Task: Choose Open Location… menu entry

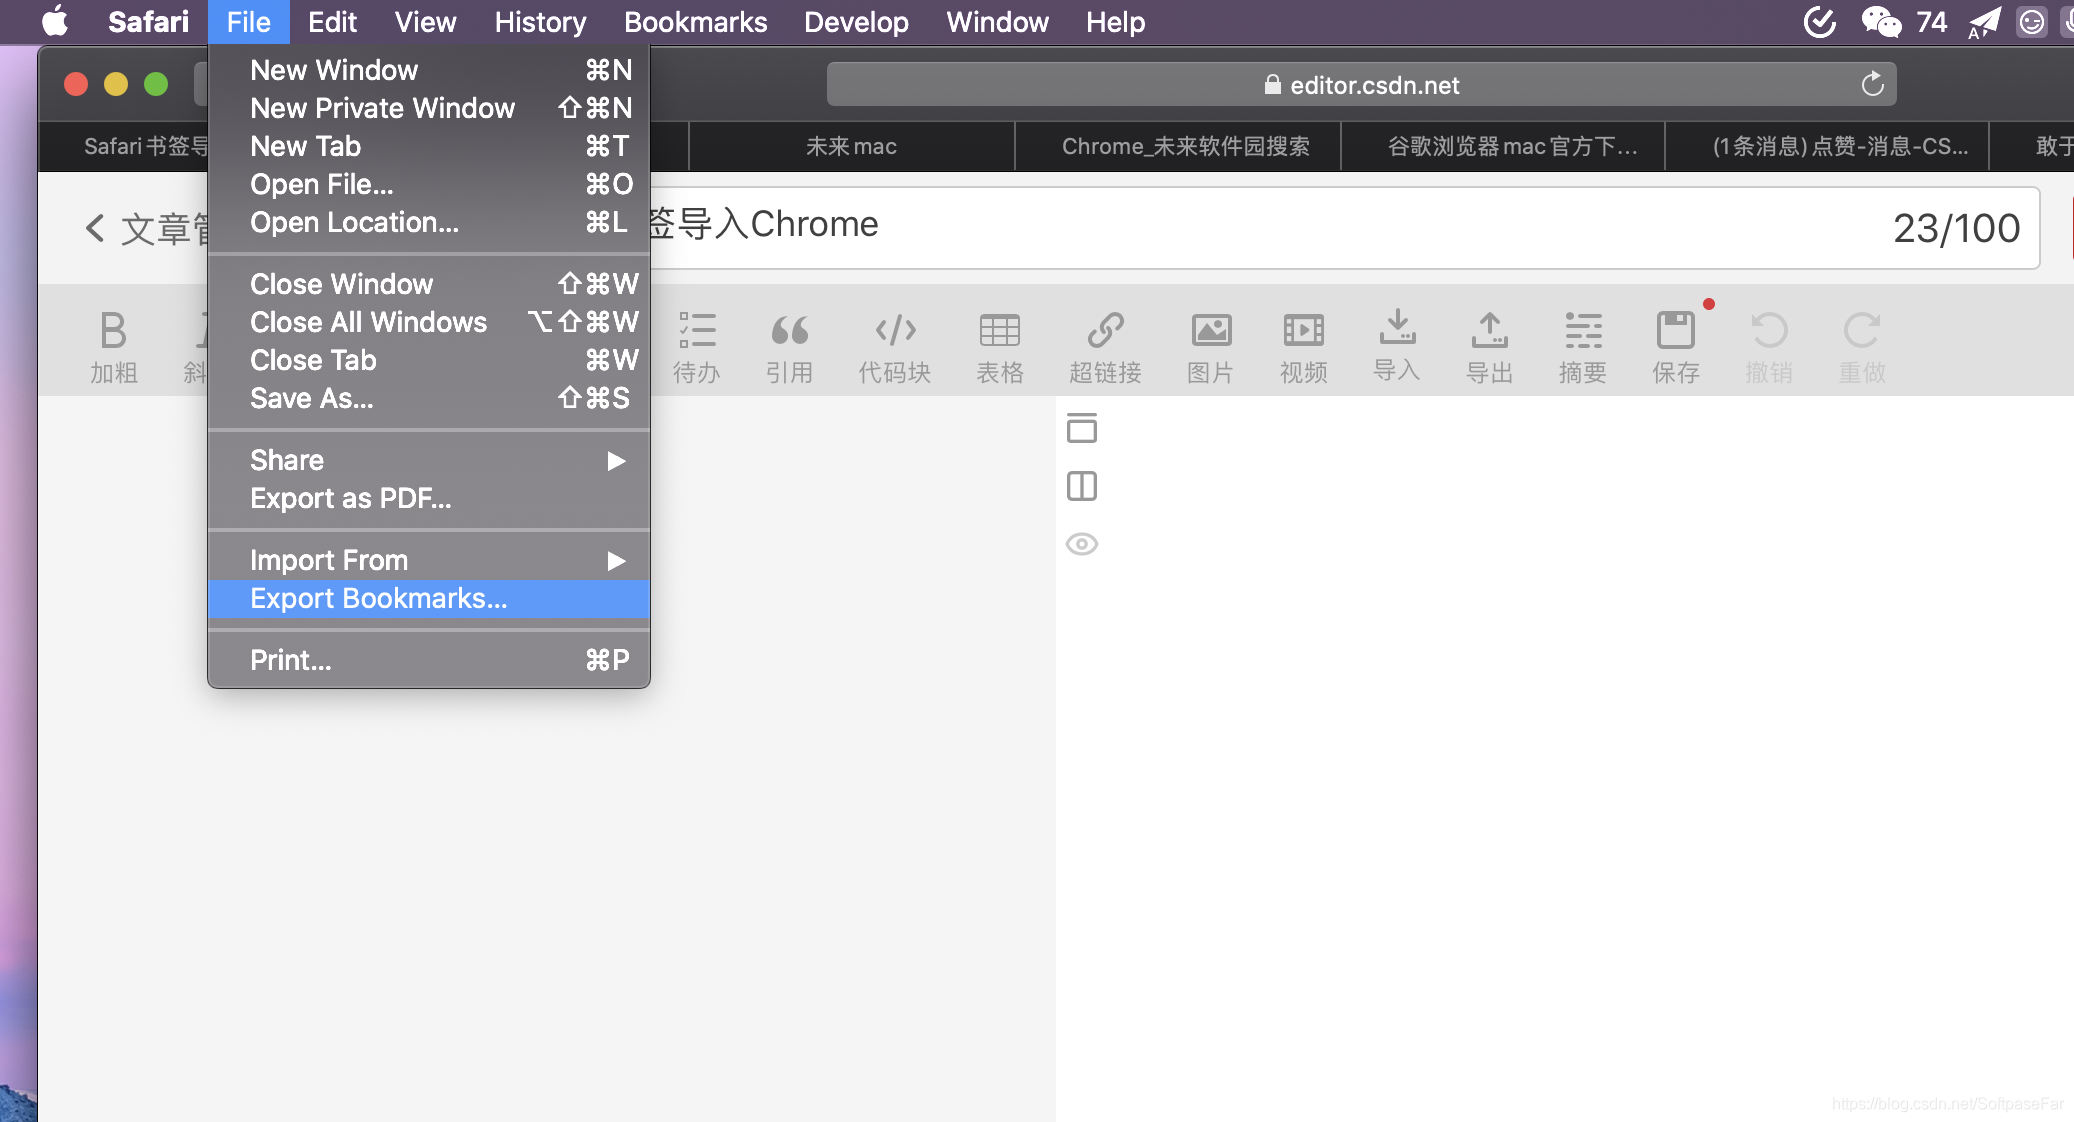Action: [429, 222]
